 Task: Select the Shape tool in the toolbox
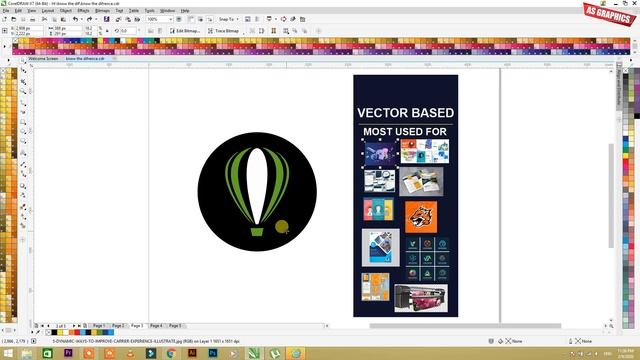23,71
